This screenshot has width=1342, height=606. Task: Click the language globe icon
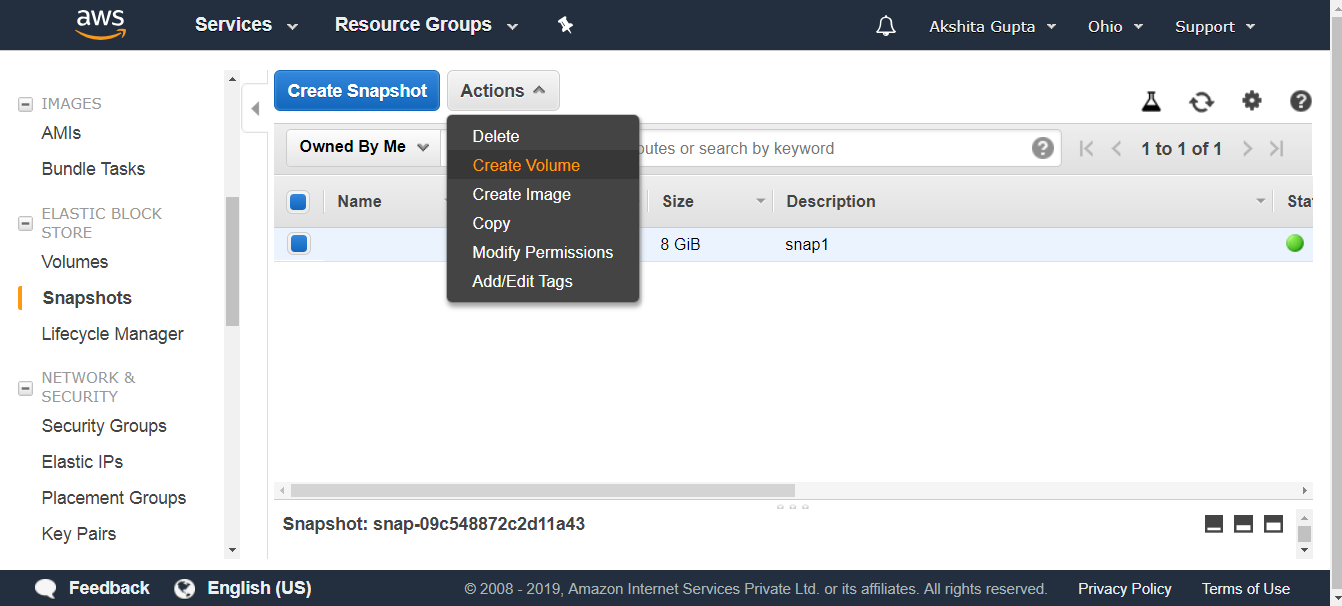[x=184, y=588]
